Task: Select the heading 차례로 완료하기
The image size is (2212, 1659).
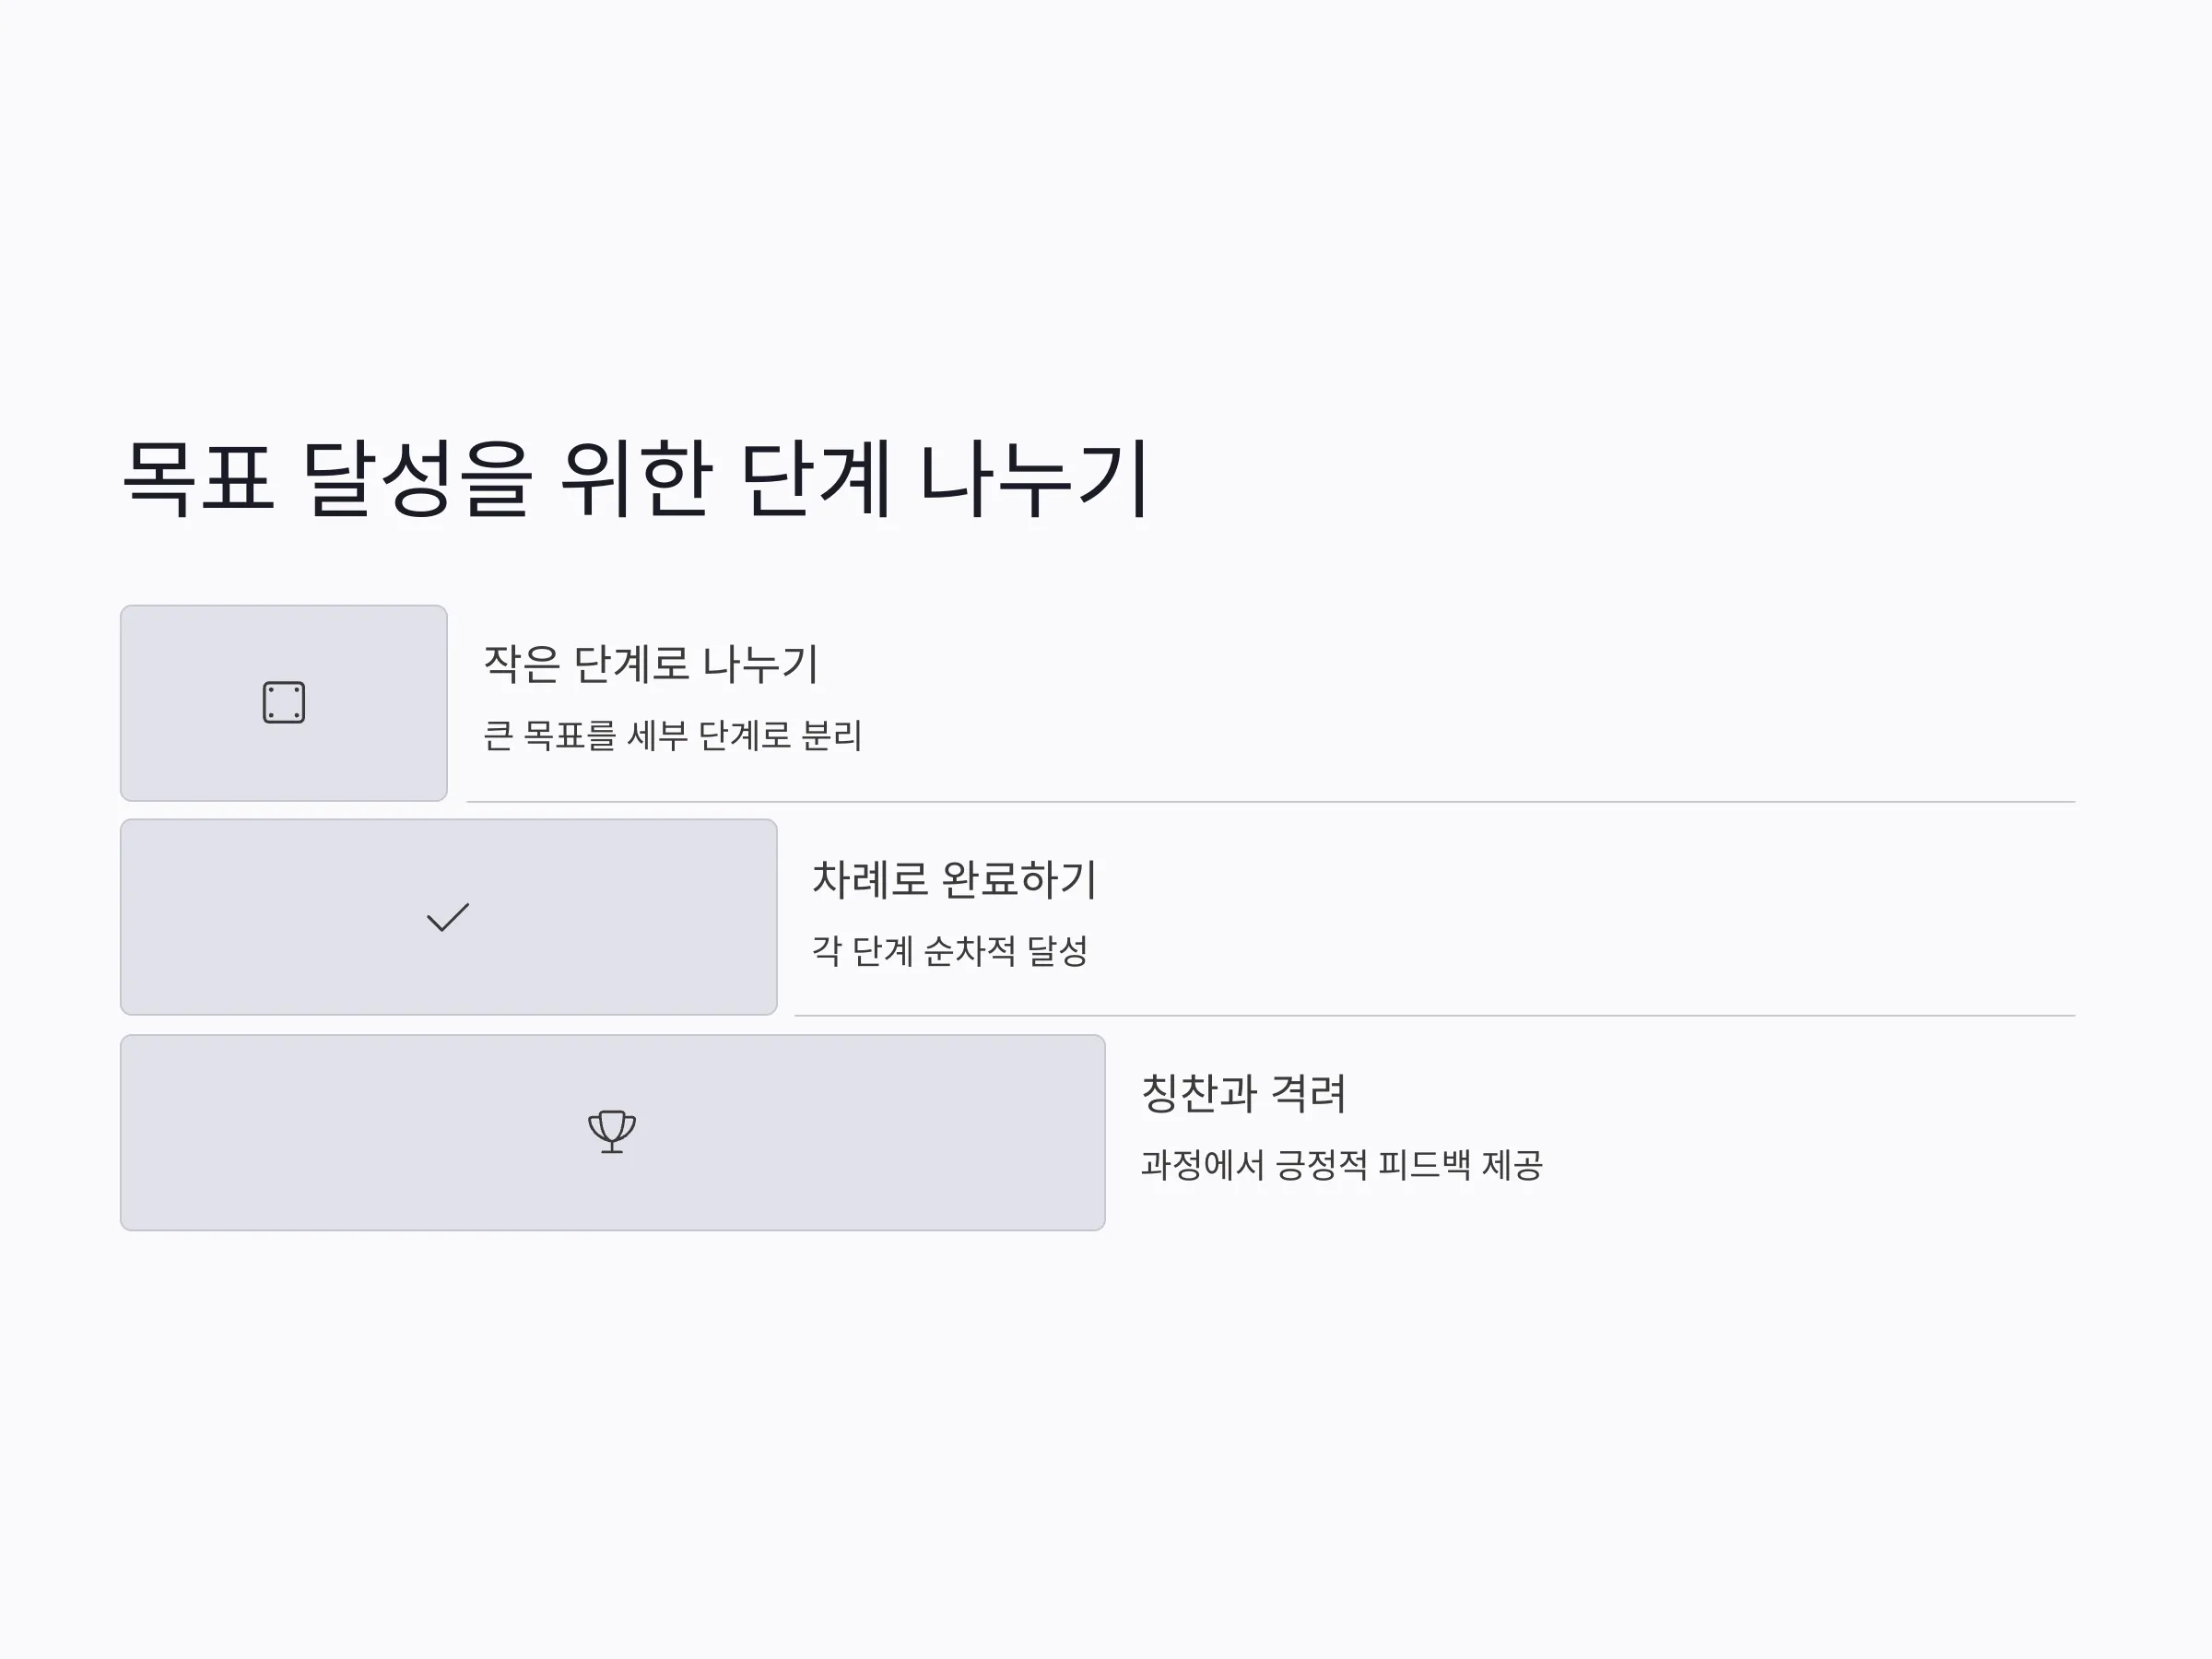Action: [x=954, y=879]
